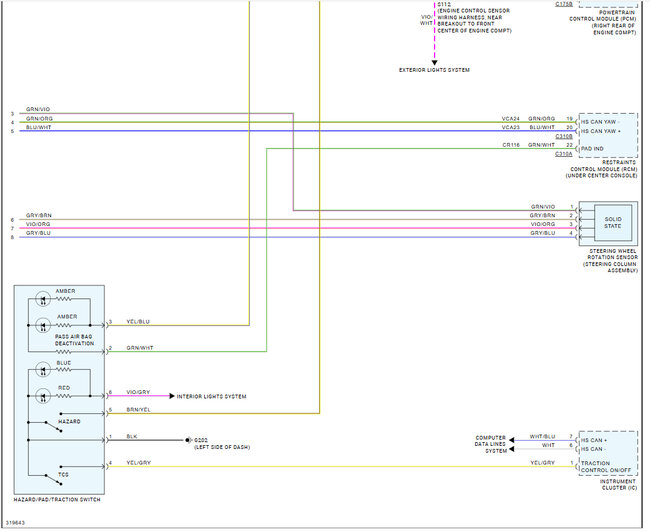Click the GRN/ORG label at wire 4 origin

(39, 119)
